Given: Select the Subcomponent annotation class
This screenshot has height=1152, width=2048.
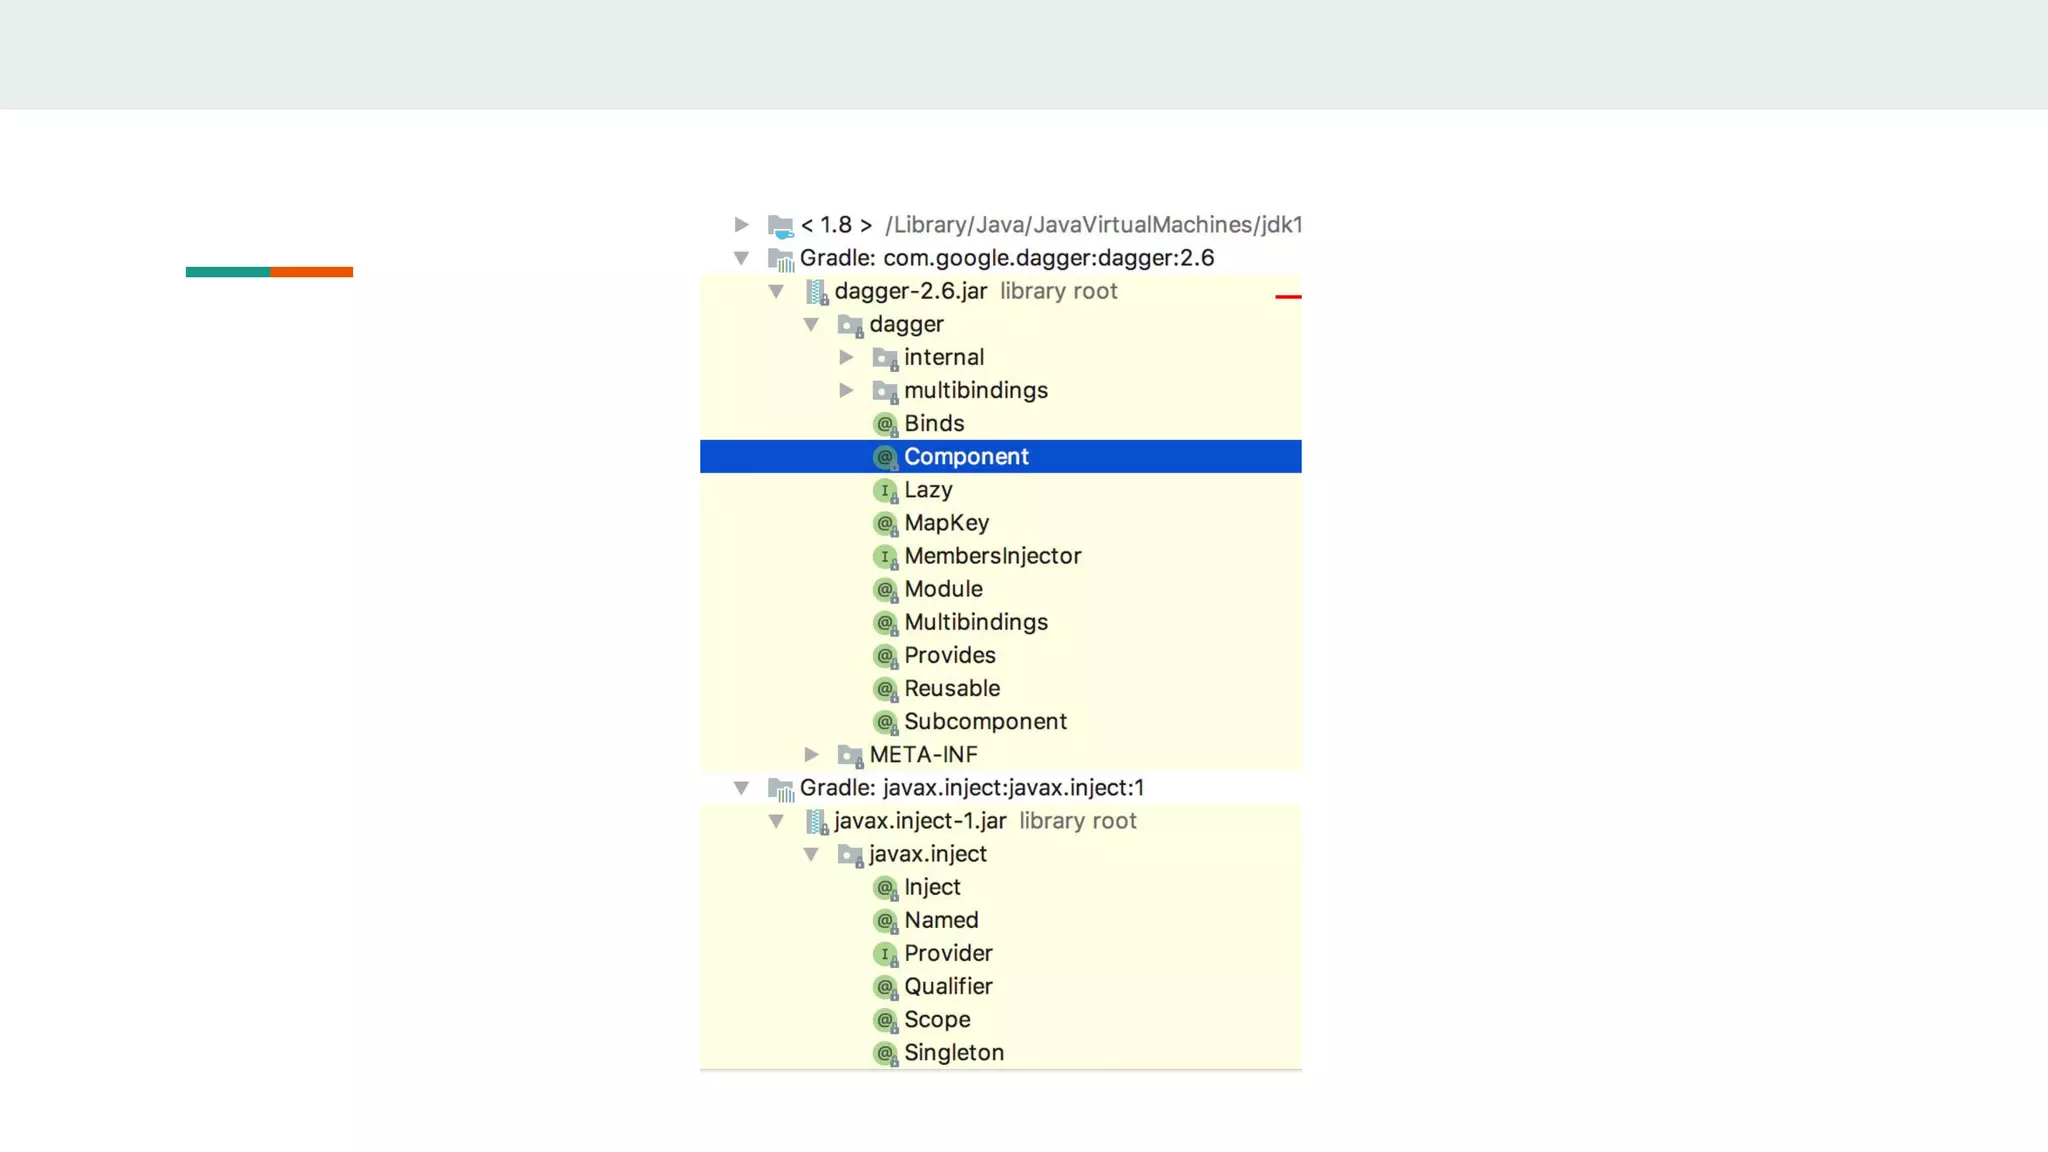Looking at the screenshot, I should pos(985,722).
